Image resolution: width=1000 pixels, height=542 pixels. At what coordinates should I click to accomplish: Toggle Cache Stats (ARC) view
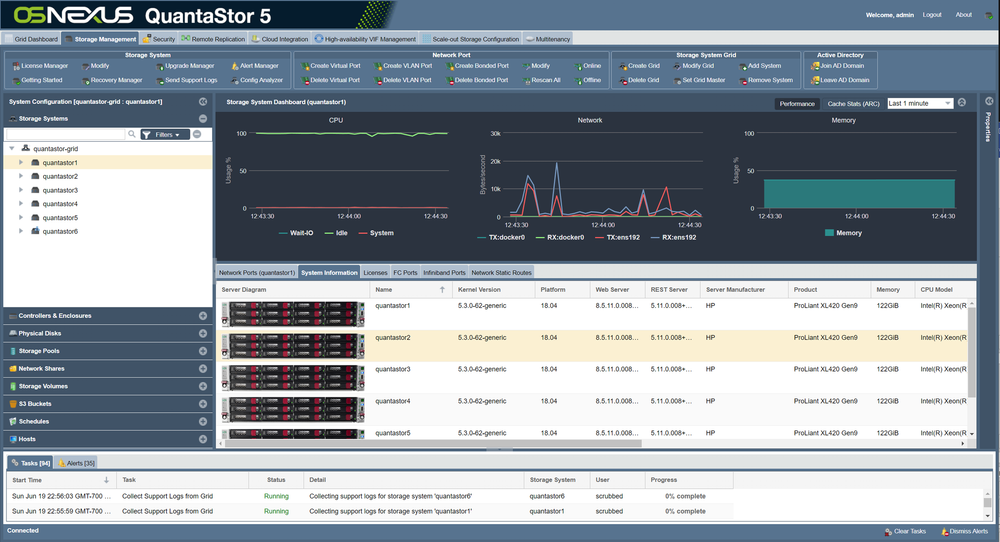pos(853,104)
